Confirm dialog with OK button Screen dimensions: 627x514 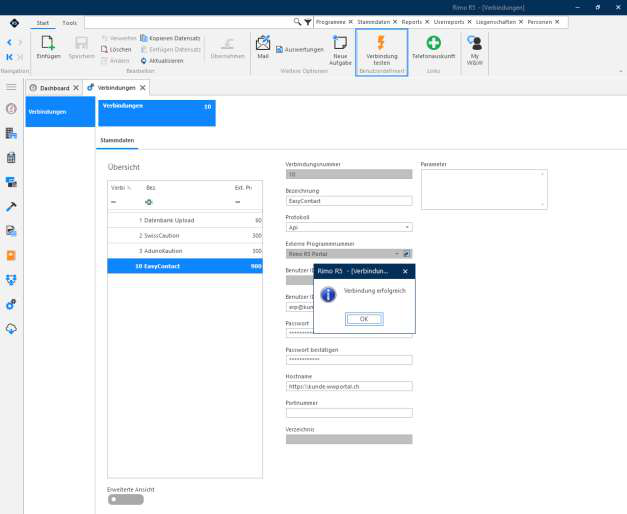click(364, 319)
